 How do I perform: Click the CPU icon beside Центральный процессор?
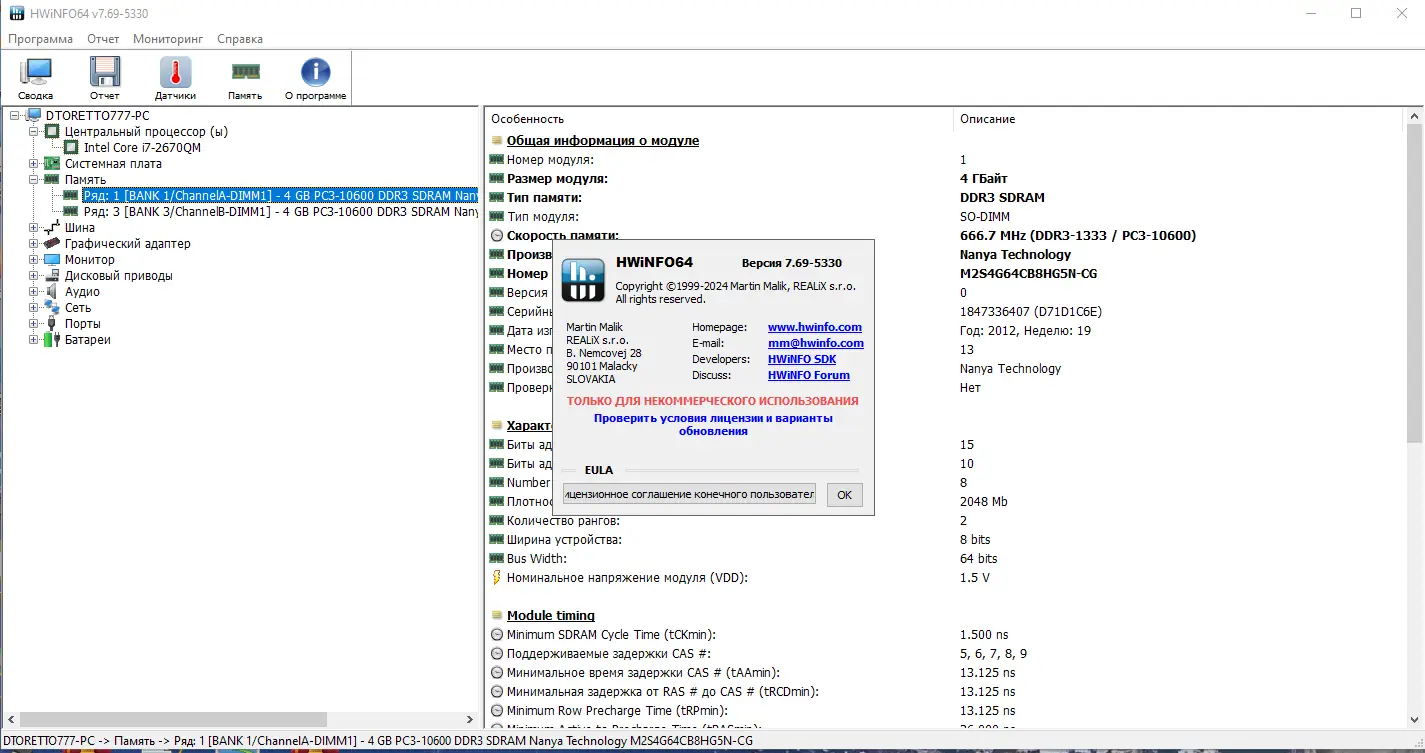pyautogui.click(x=53, y=132)
